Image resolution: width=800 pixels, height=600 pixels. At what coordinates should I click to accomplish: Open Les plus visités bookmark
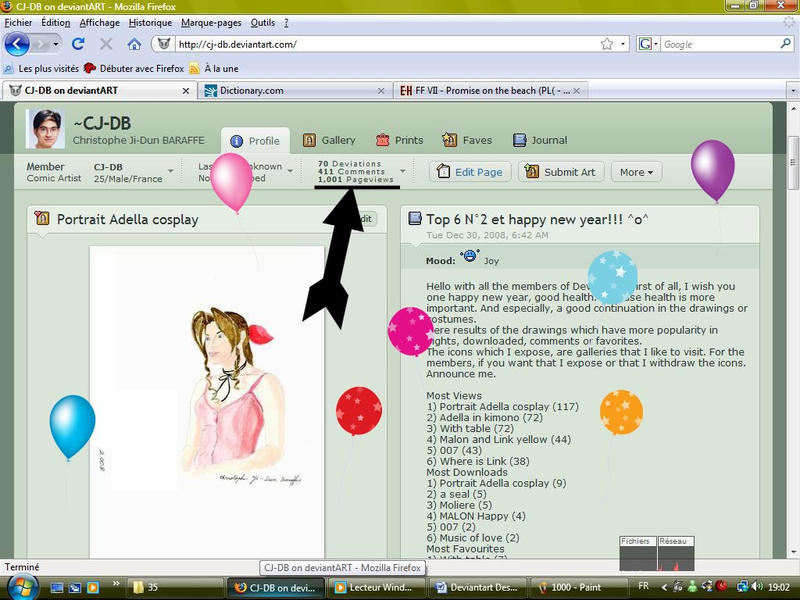41,68
